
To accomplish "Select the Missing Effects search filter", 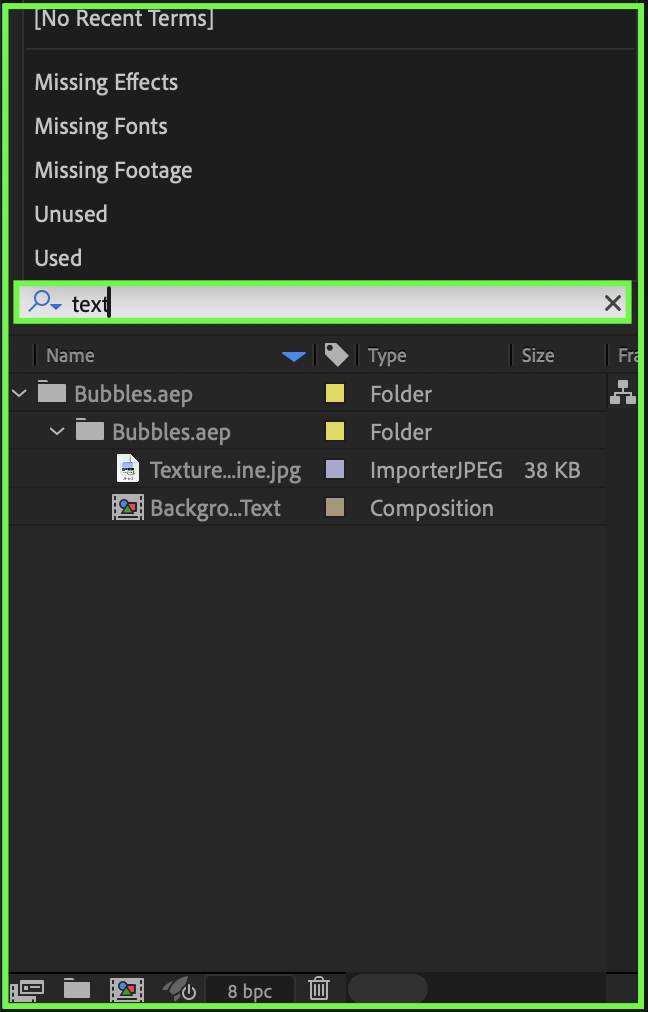I will pyautogui.click(x=106, y=82).
